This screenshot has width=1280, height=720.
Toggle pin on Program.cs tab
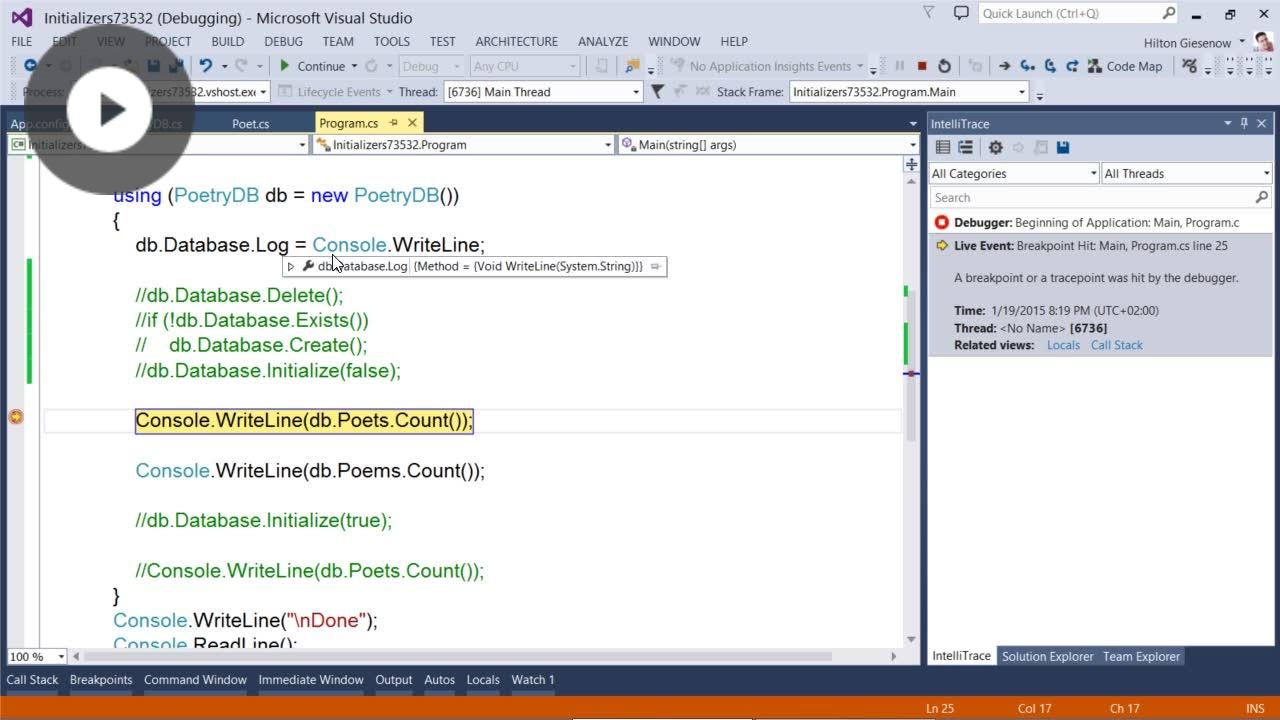coord(393,123)
